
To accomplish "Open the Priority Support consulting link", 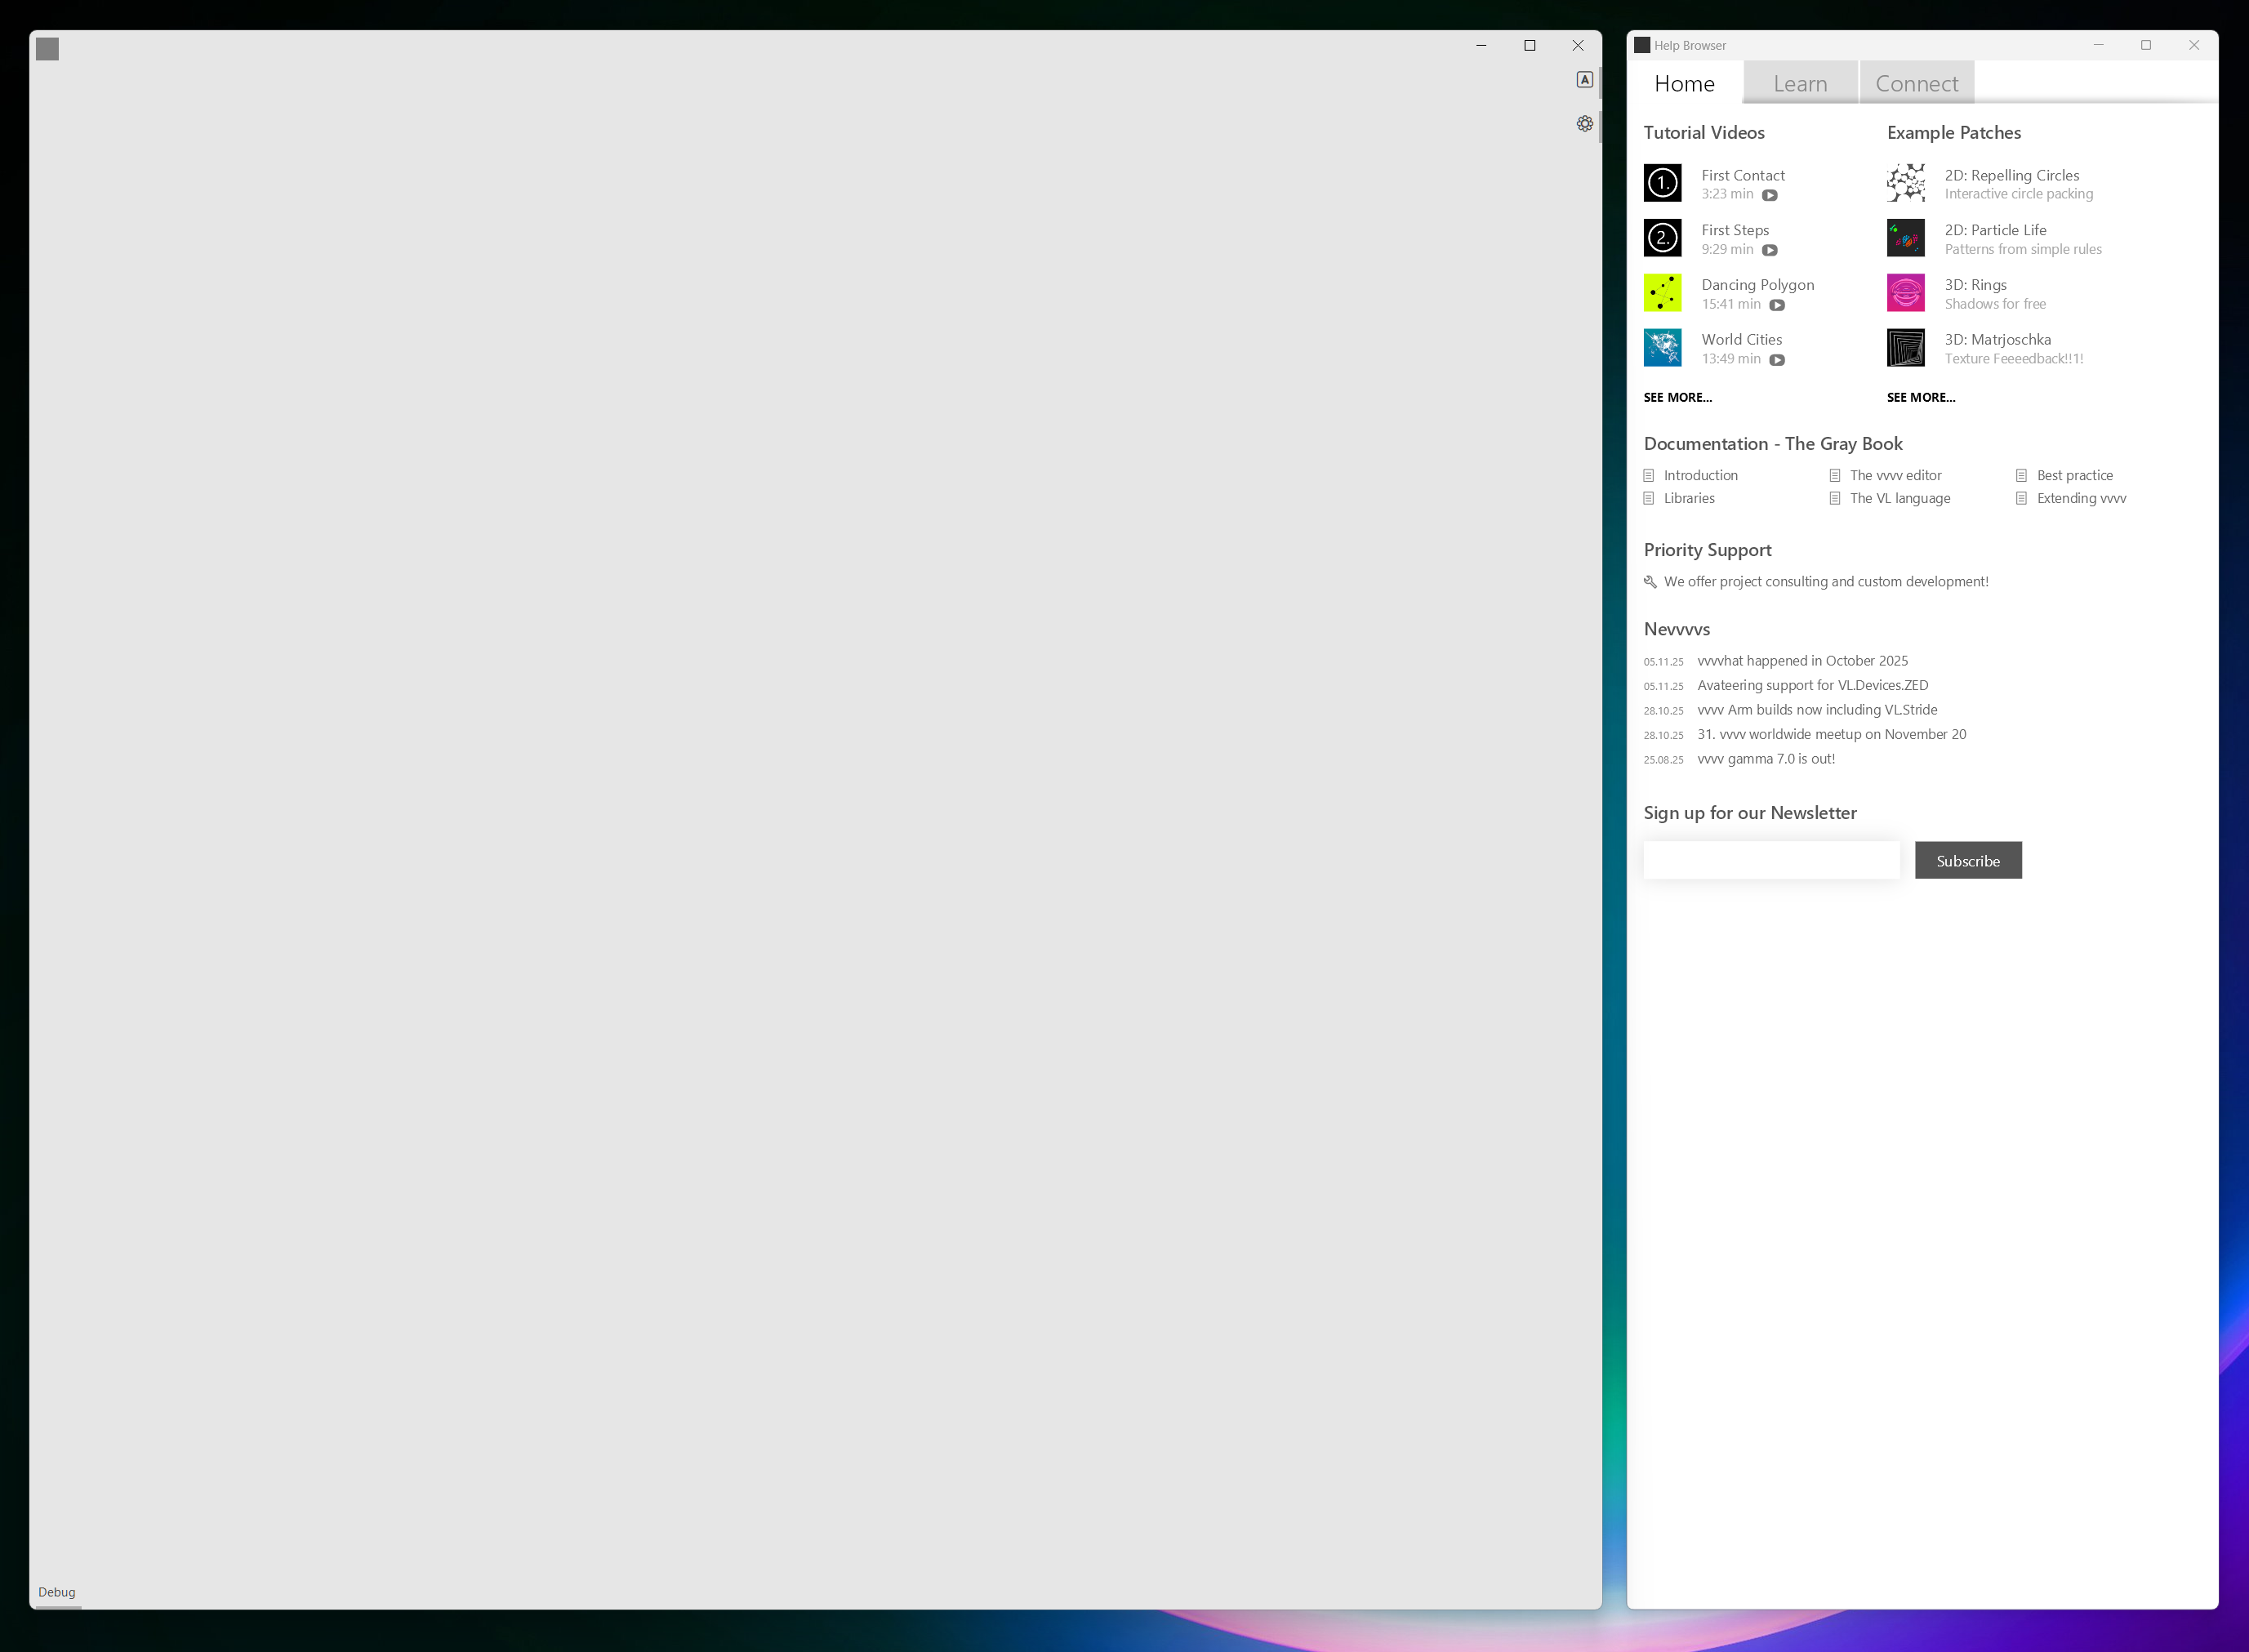I will pyautogui.click(x=1825, y=582).
